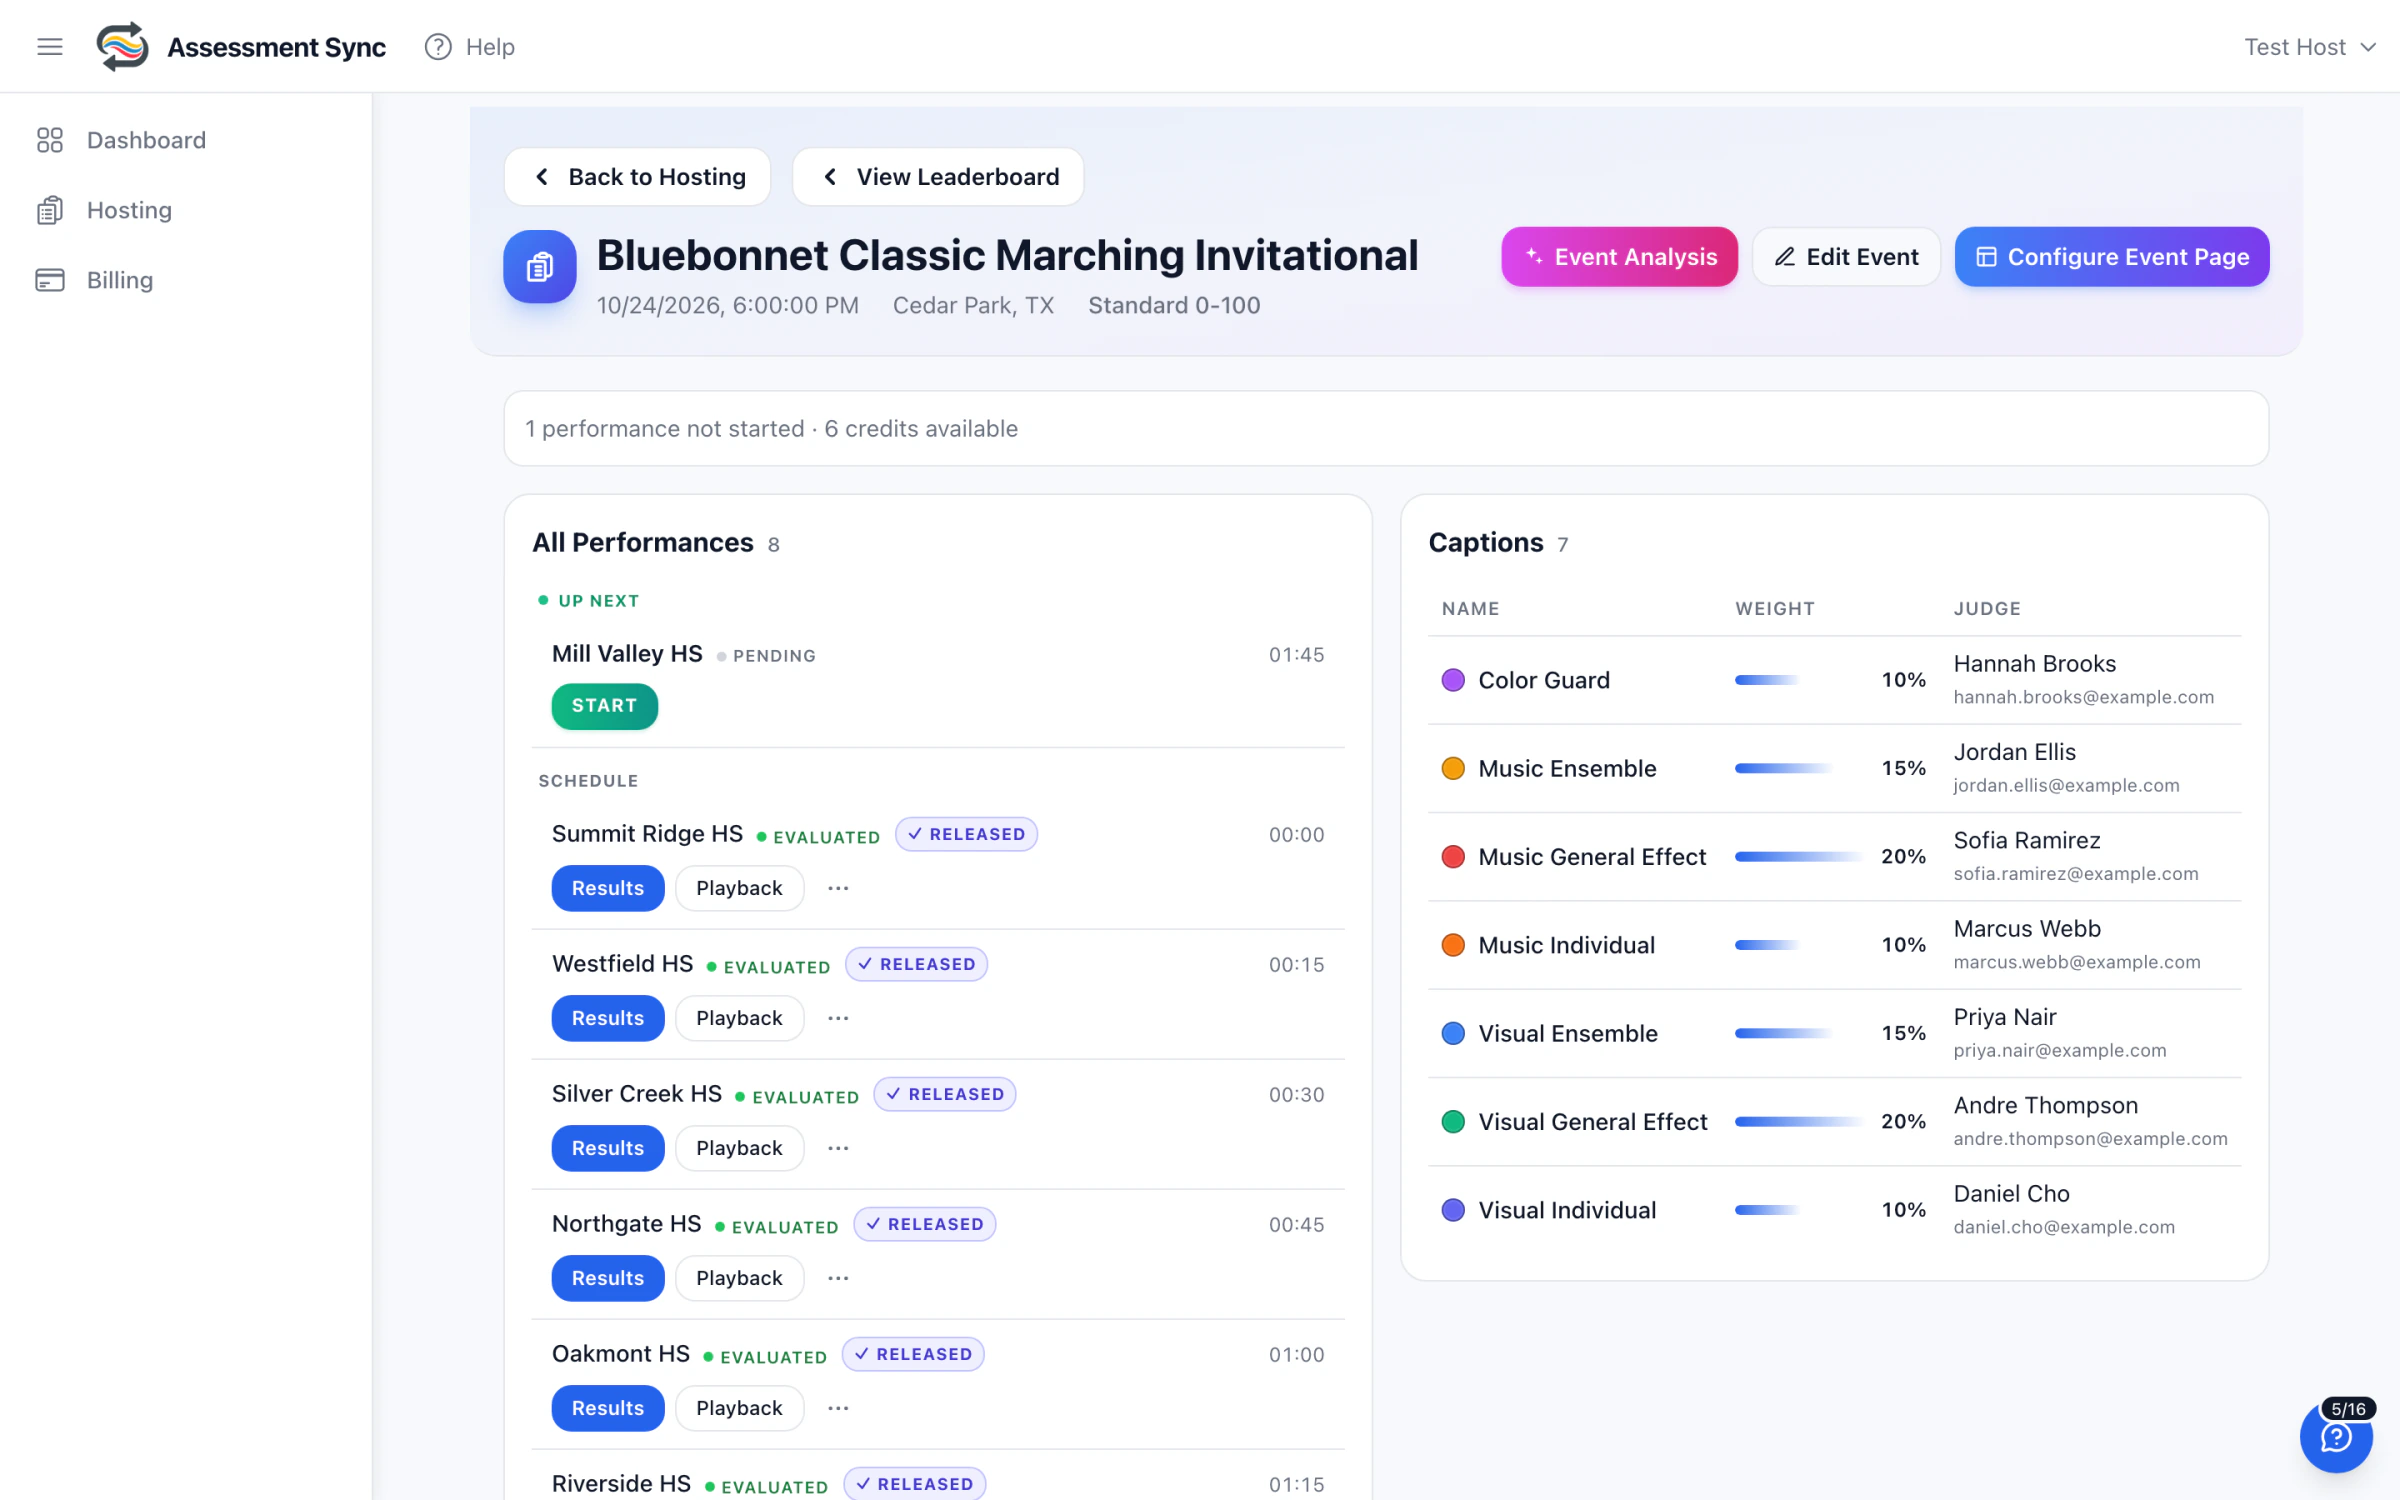Click the Back to Hosting chevron arrow
This screenshot has width=2400, height=1500.
542,177
